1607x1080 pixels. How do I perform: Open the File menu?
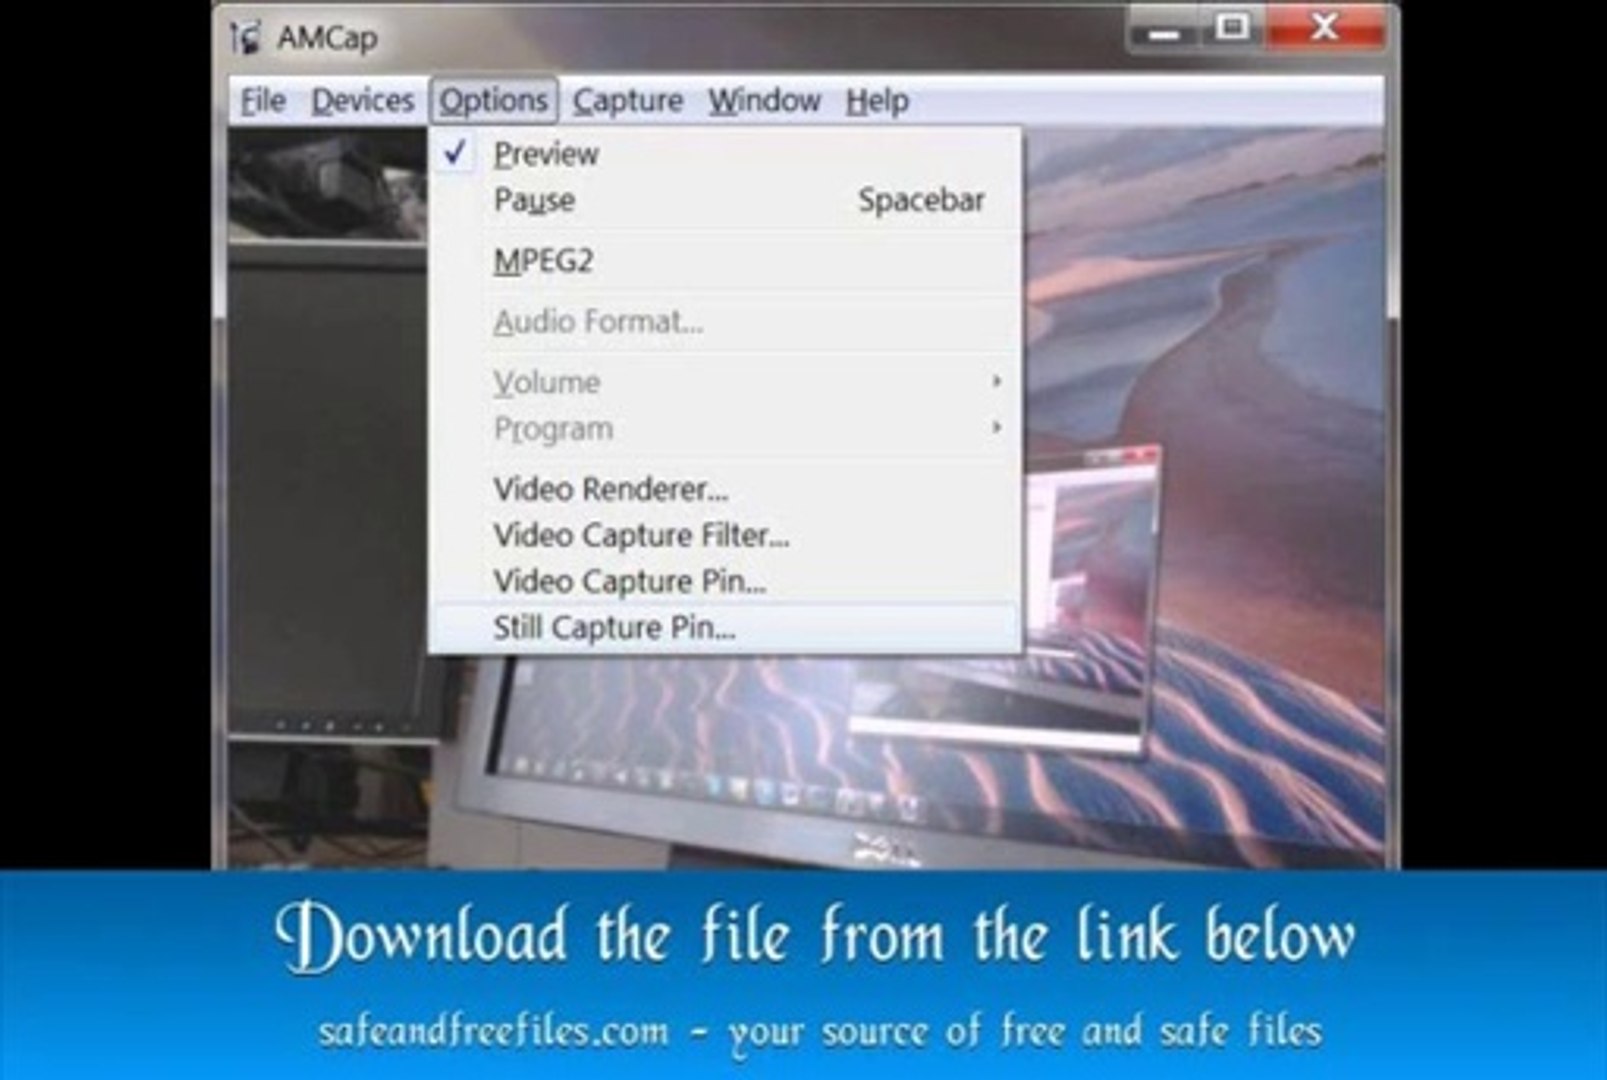click(x=263, y=101)
